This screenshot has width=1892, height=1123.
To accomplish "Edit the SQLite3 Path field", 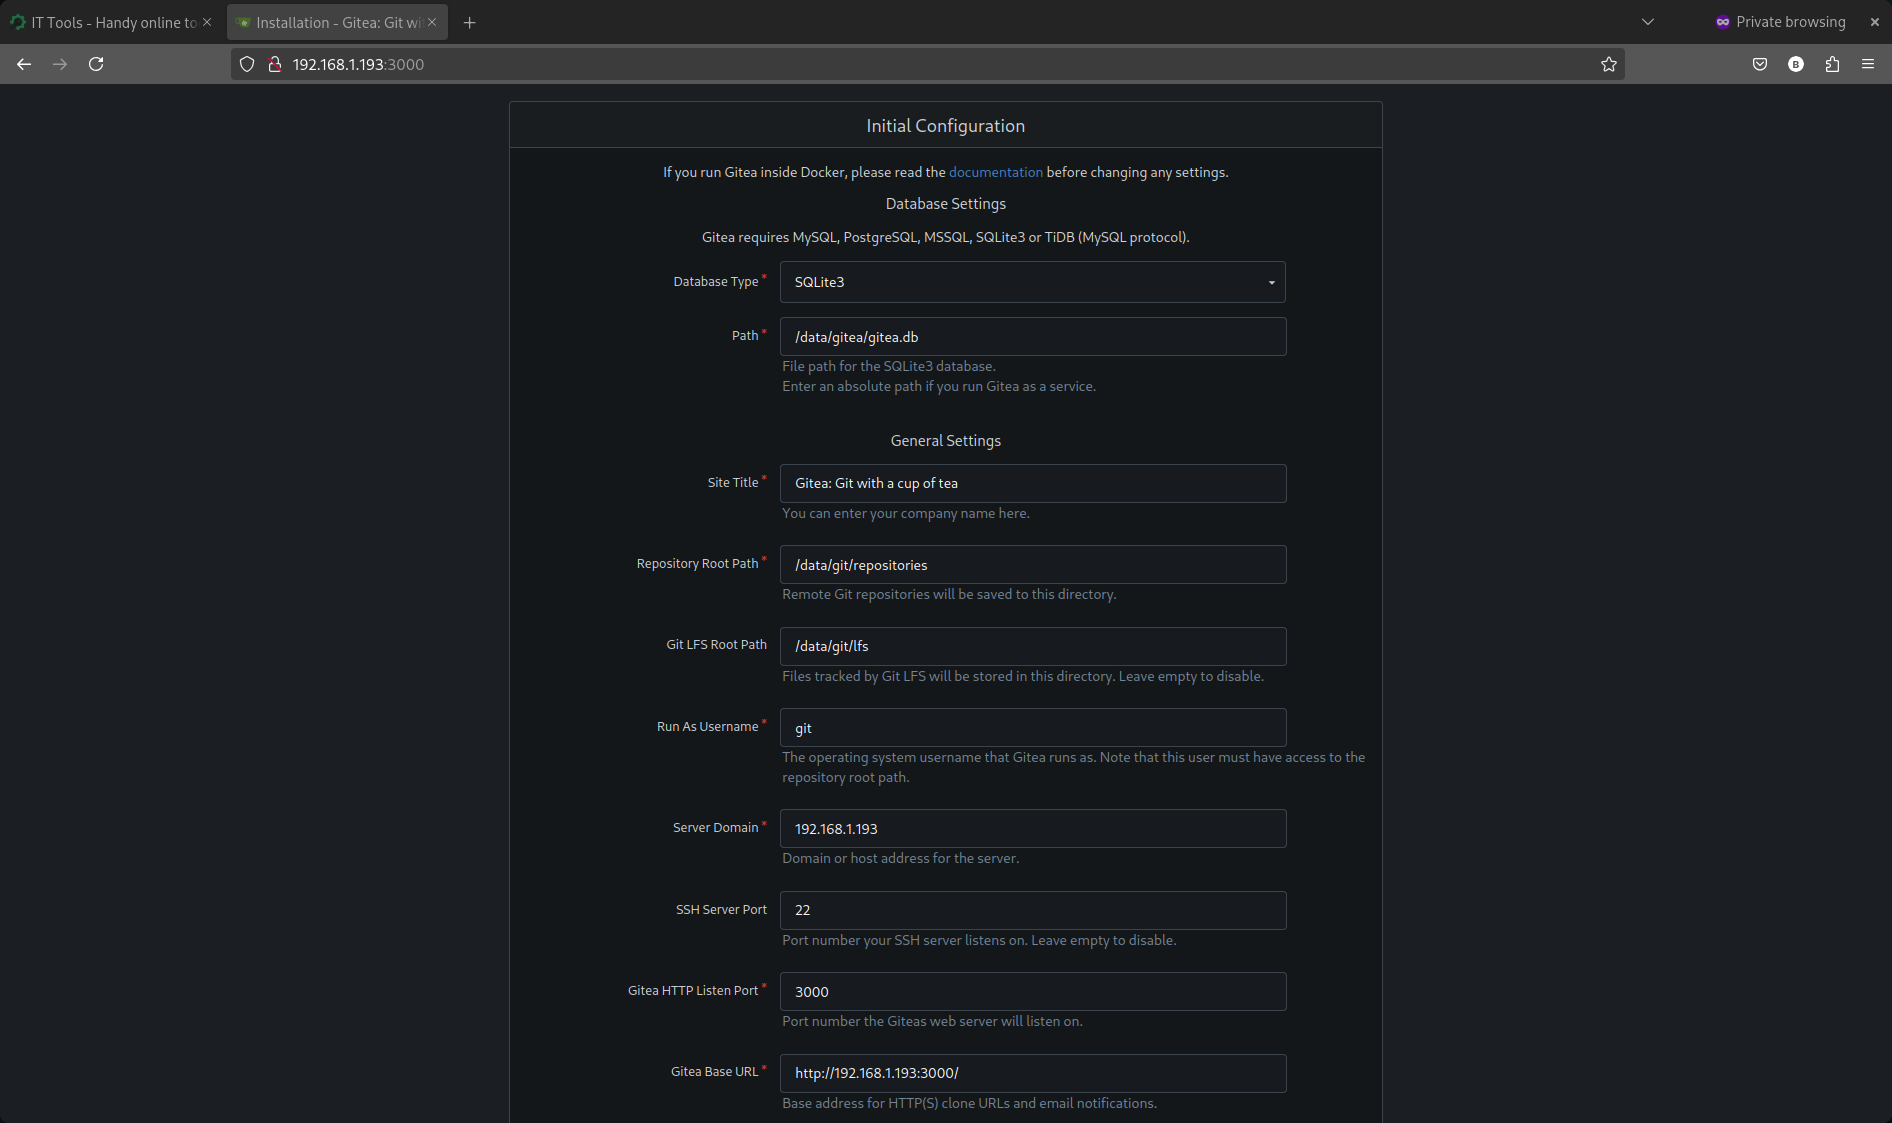I will (x=1032, y=337).
